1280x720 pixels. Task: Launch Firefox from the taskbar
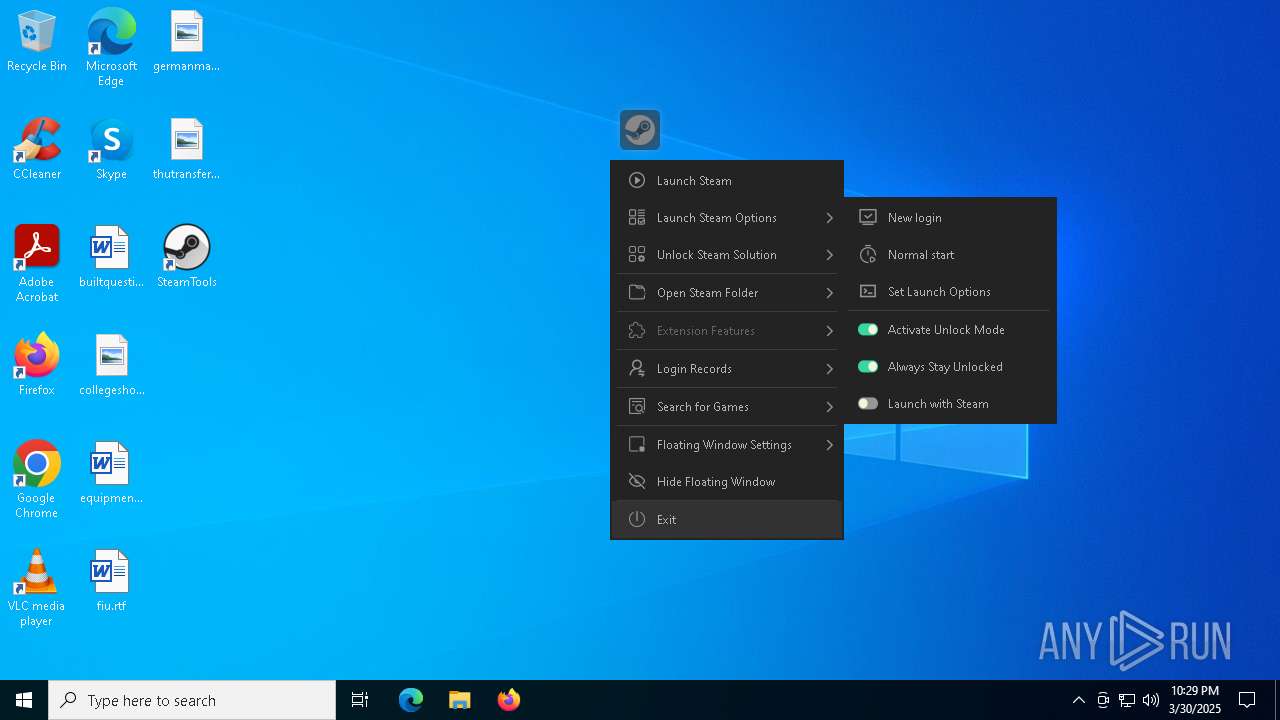coord(509,700)
